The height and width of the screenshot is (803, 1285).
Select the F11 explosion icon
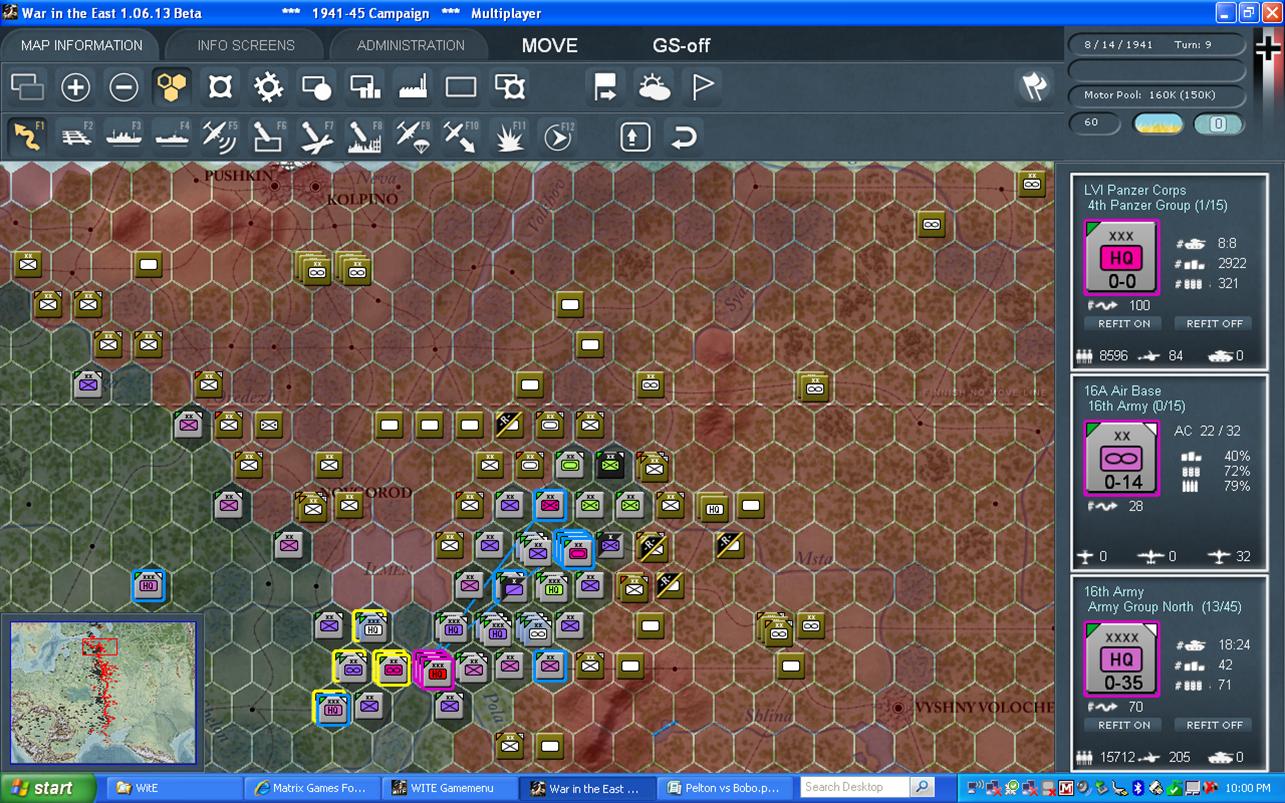(x=510, y=136)
